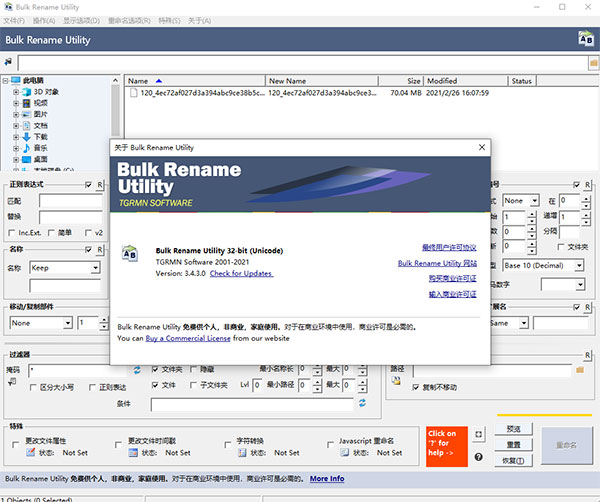Image resolution: width=600 pixels, height=502 pixels.
Task: Open the folder browse icon at path bar end
Action: (x=593, y=63)
